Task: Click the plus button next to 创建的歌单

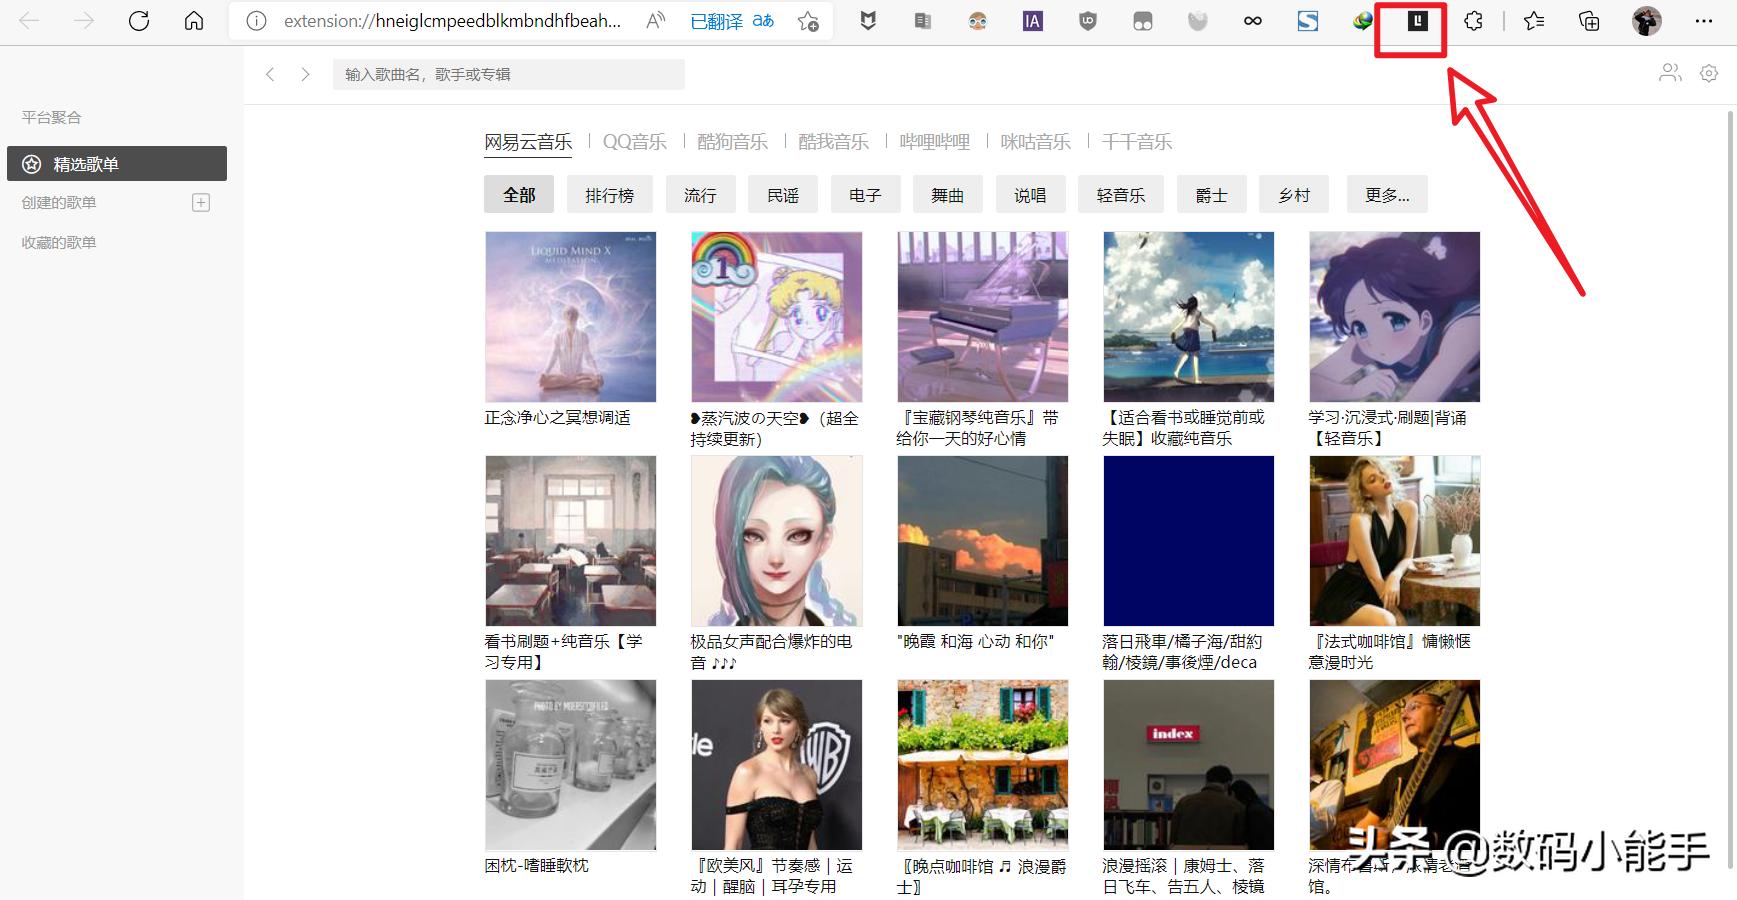Action: (x=201, y=202)
